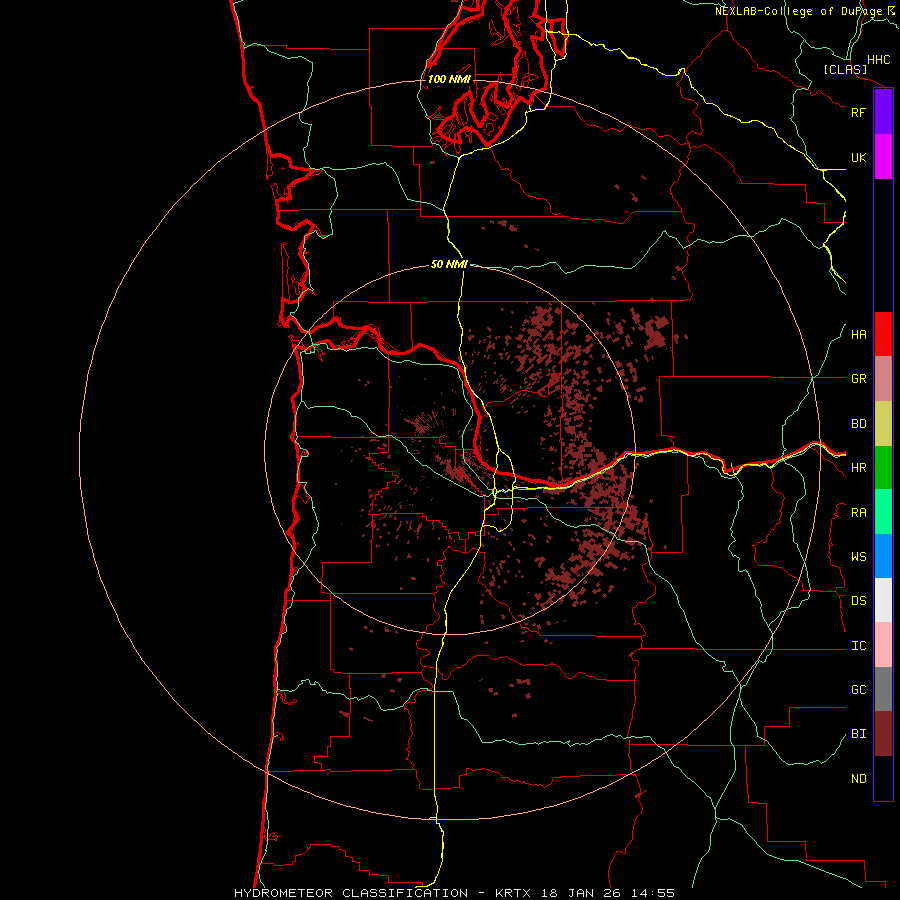Click the BD legend label
The height and width of the screenshot is (900, 900).
pyautogui.click(x=858, y=424)
